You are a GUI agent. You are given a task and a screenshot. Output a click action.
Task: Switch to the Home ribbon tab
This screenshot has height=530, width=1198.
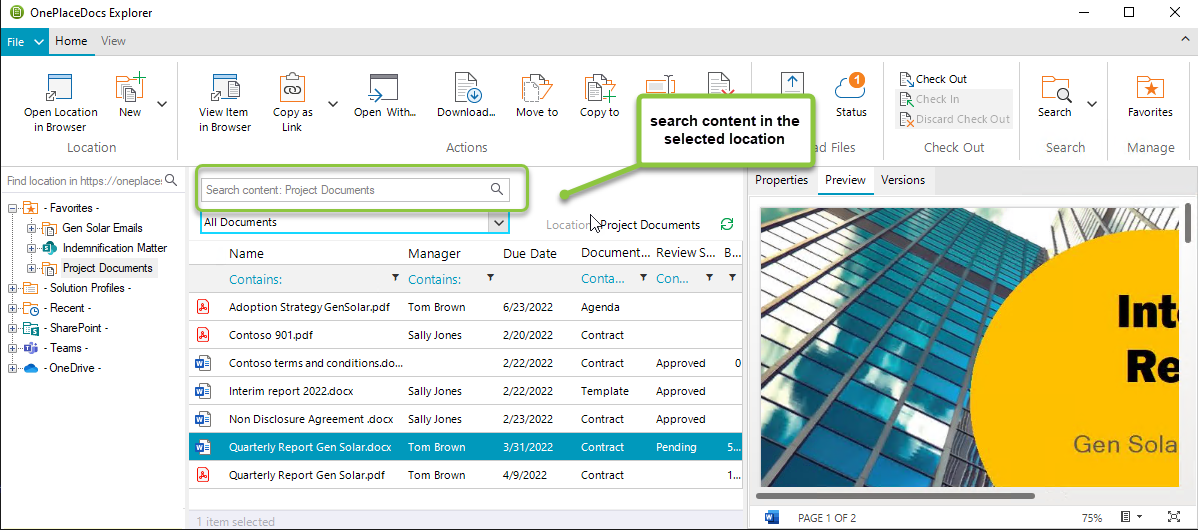[x=71, y=41]
